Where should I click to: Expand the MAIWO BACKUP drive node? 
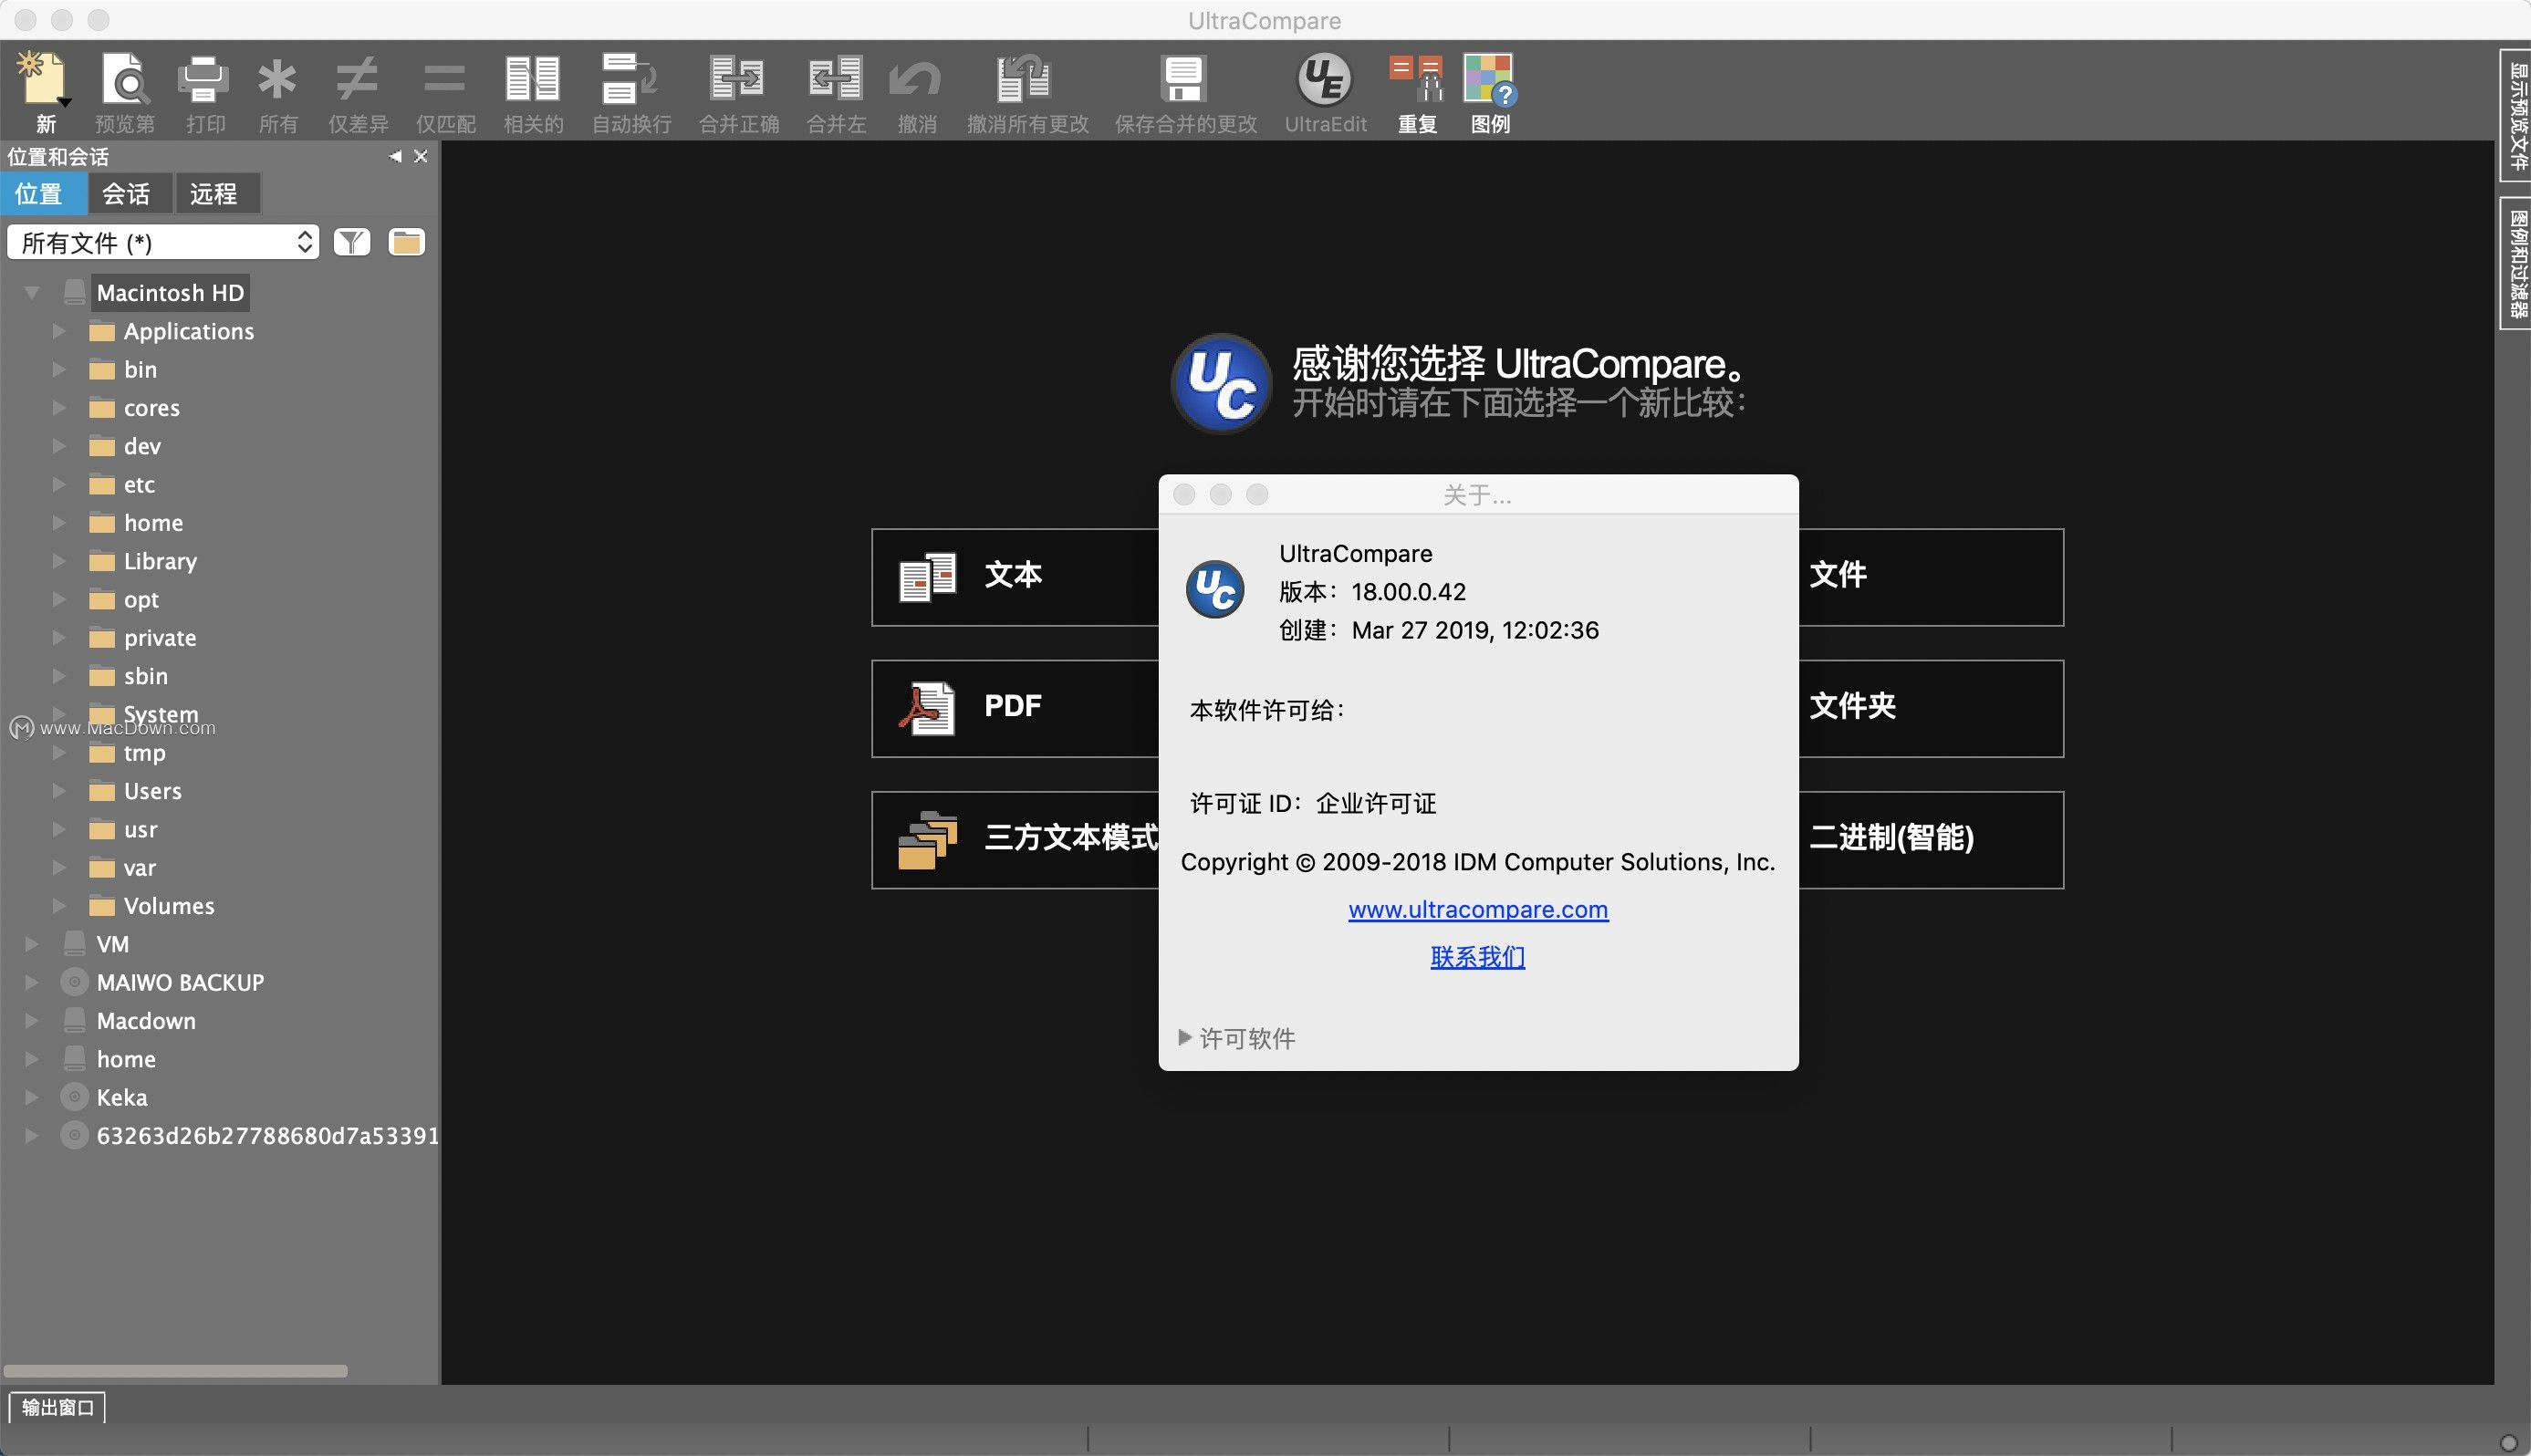pos(32,982)
